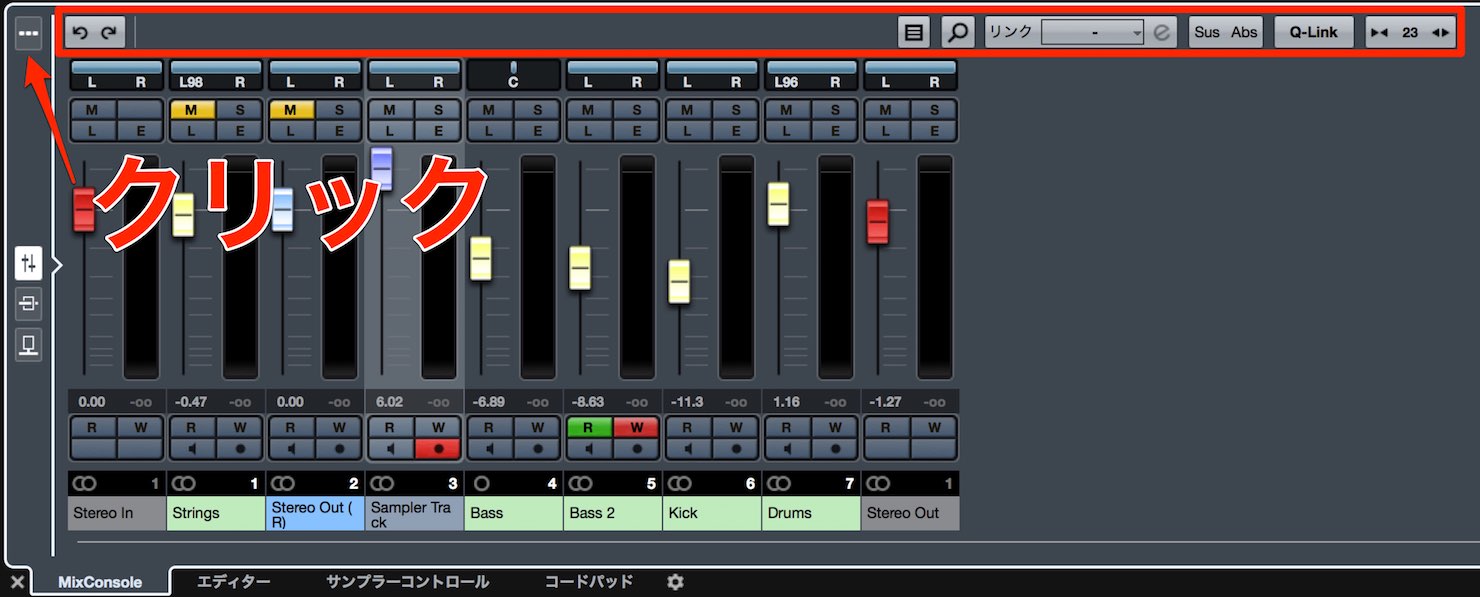Select the Drums channel name label
The width and height of the screenshot is (1480, 597).
(x=810, y=513)
